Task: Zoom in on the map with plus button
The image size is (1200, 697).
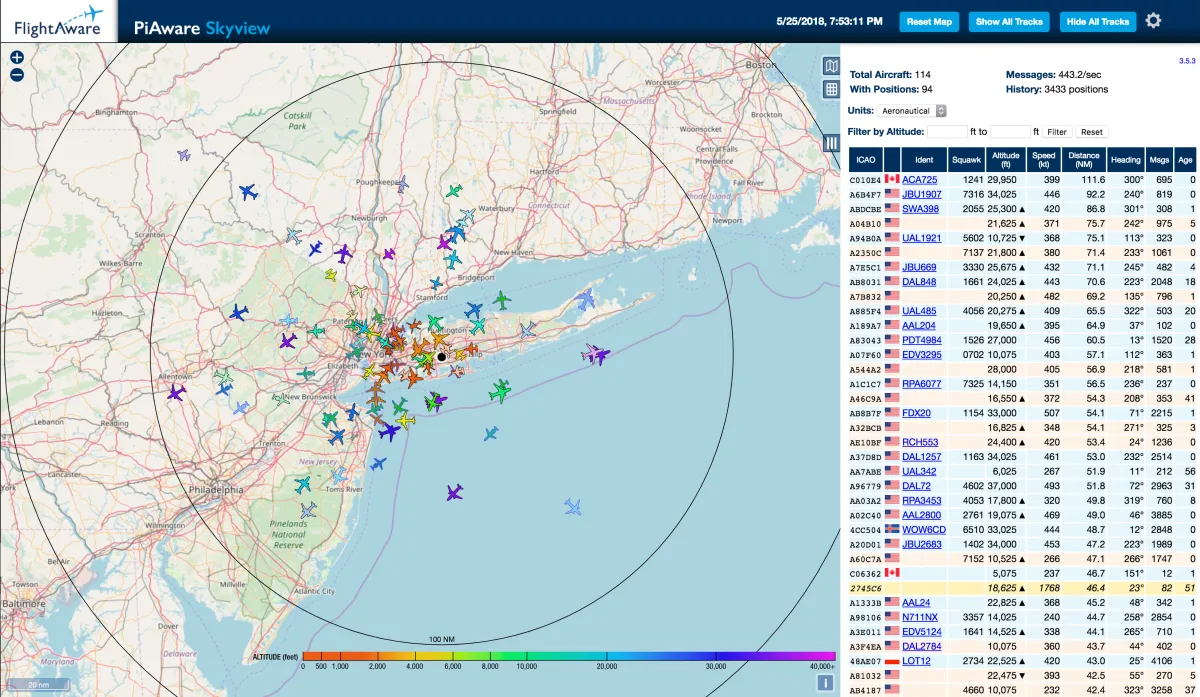Action: 17,57
